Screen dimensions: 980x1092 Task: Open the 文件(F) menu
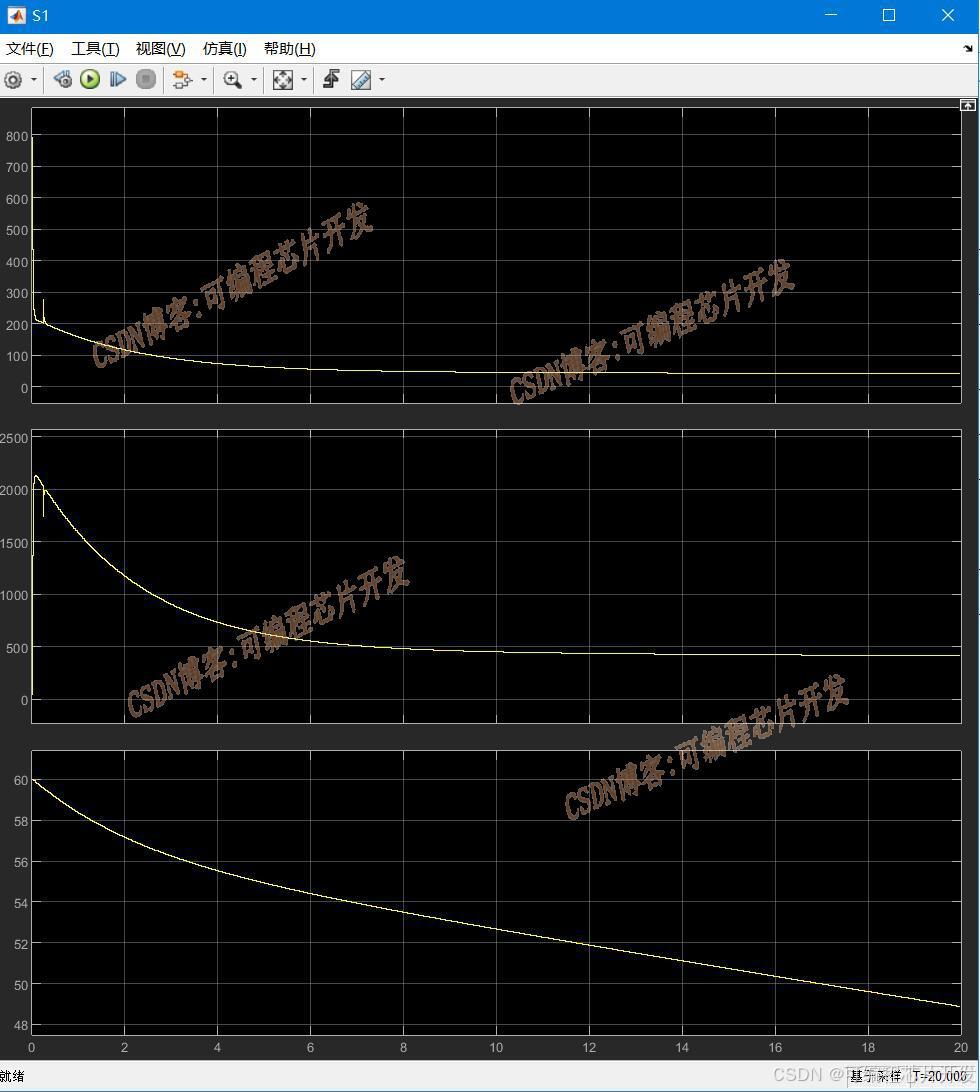(30, 49)
